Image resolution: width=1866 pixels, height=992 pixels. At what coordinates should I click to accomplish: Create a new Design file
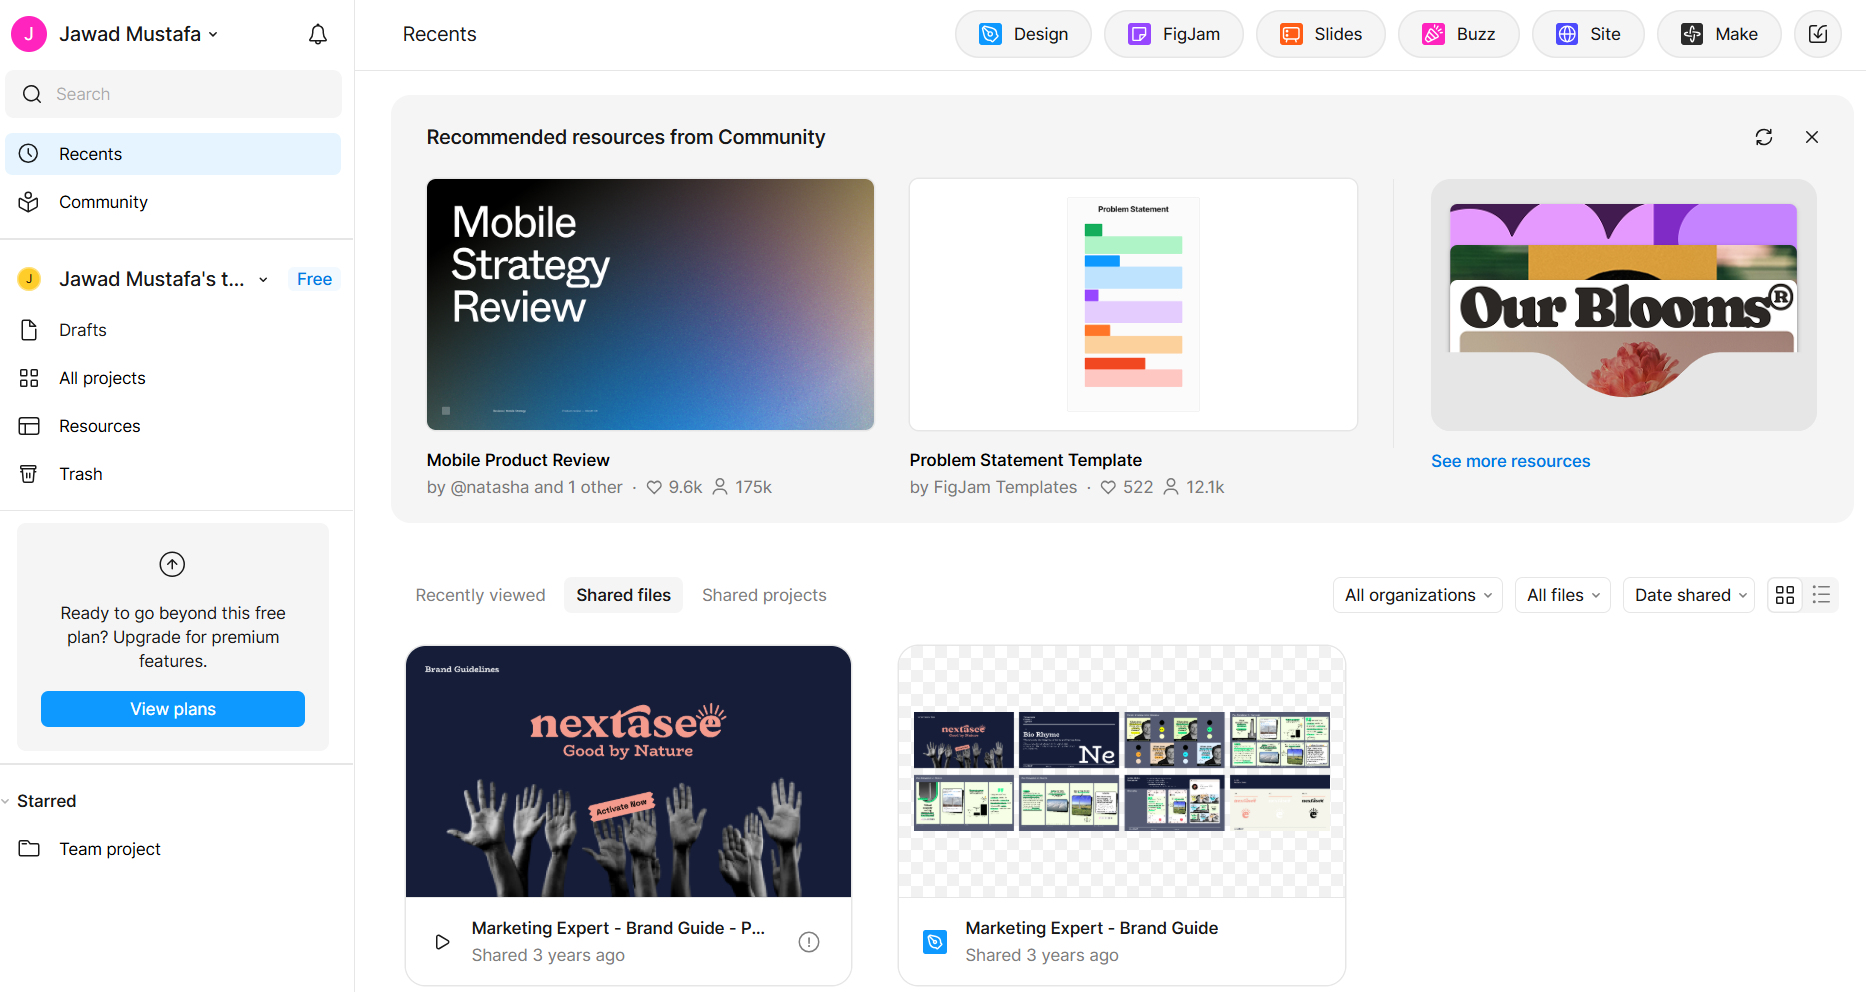[x=1023, y=34]
